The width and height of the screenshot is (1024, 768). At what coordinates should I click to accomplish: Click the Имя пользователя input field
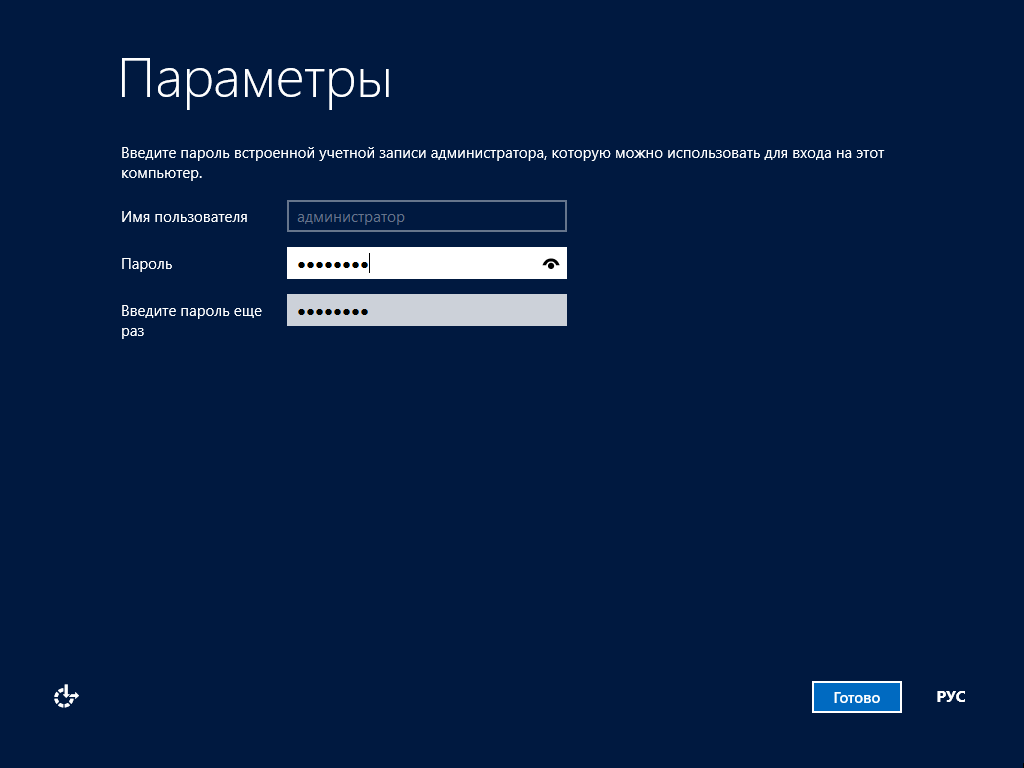click(426, 216)
